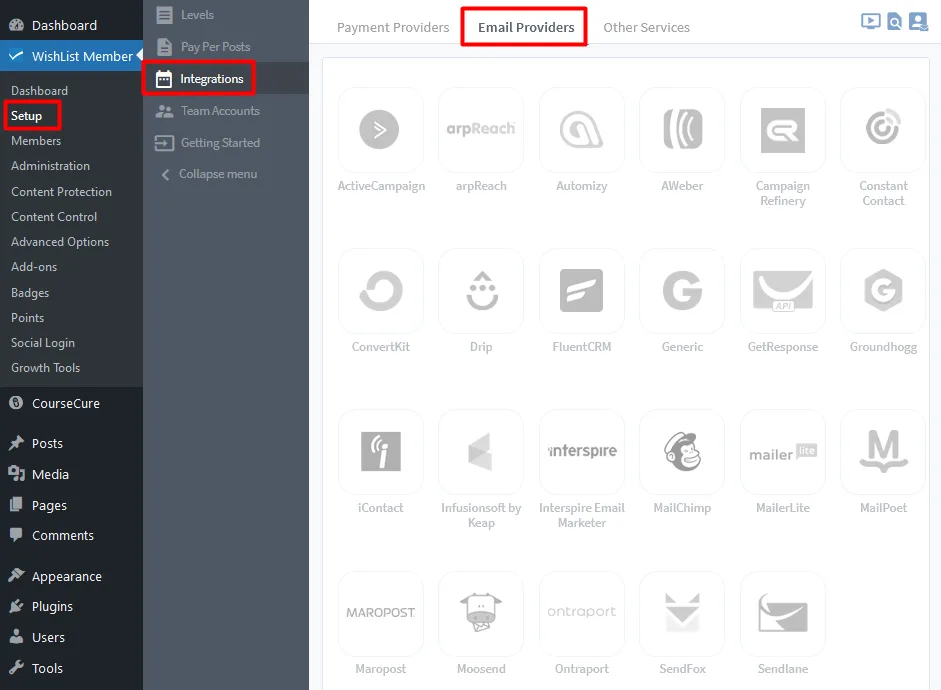Open the ConvertKit integration
The height and width of the screenshot is (690, 941).
click(x=380, y=291)
